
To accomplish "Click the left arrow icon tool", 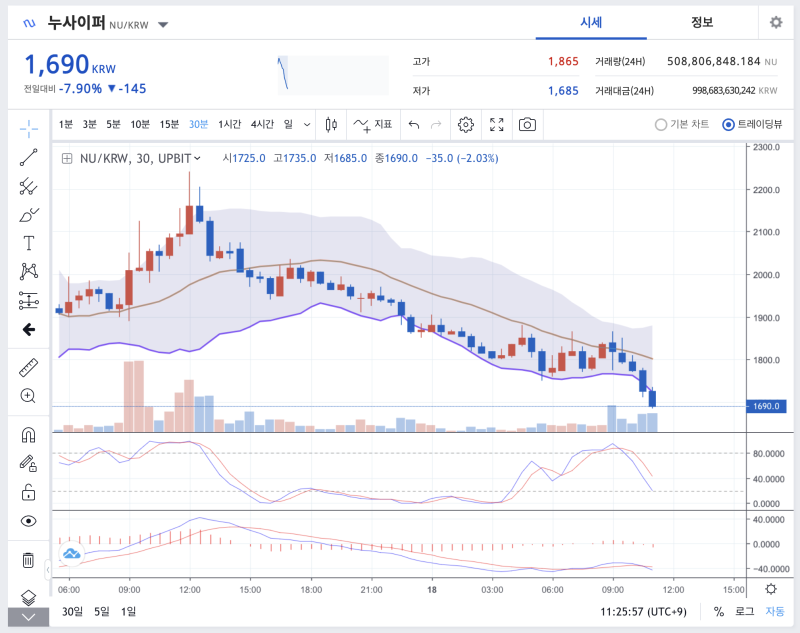I will (29, 330).
